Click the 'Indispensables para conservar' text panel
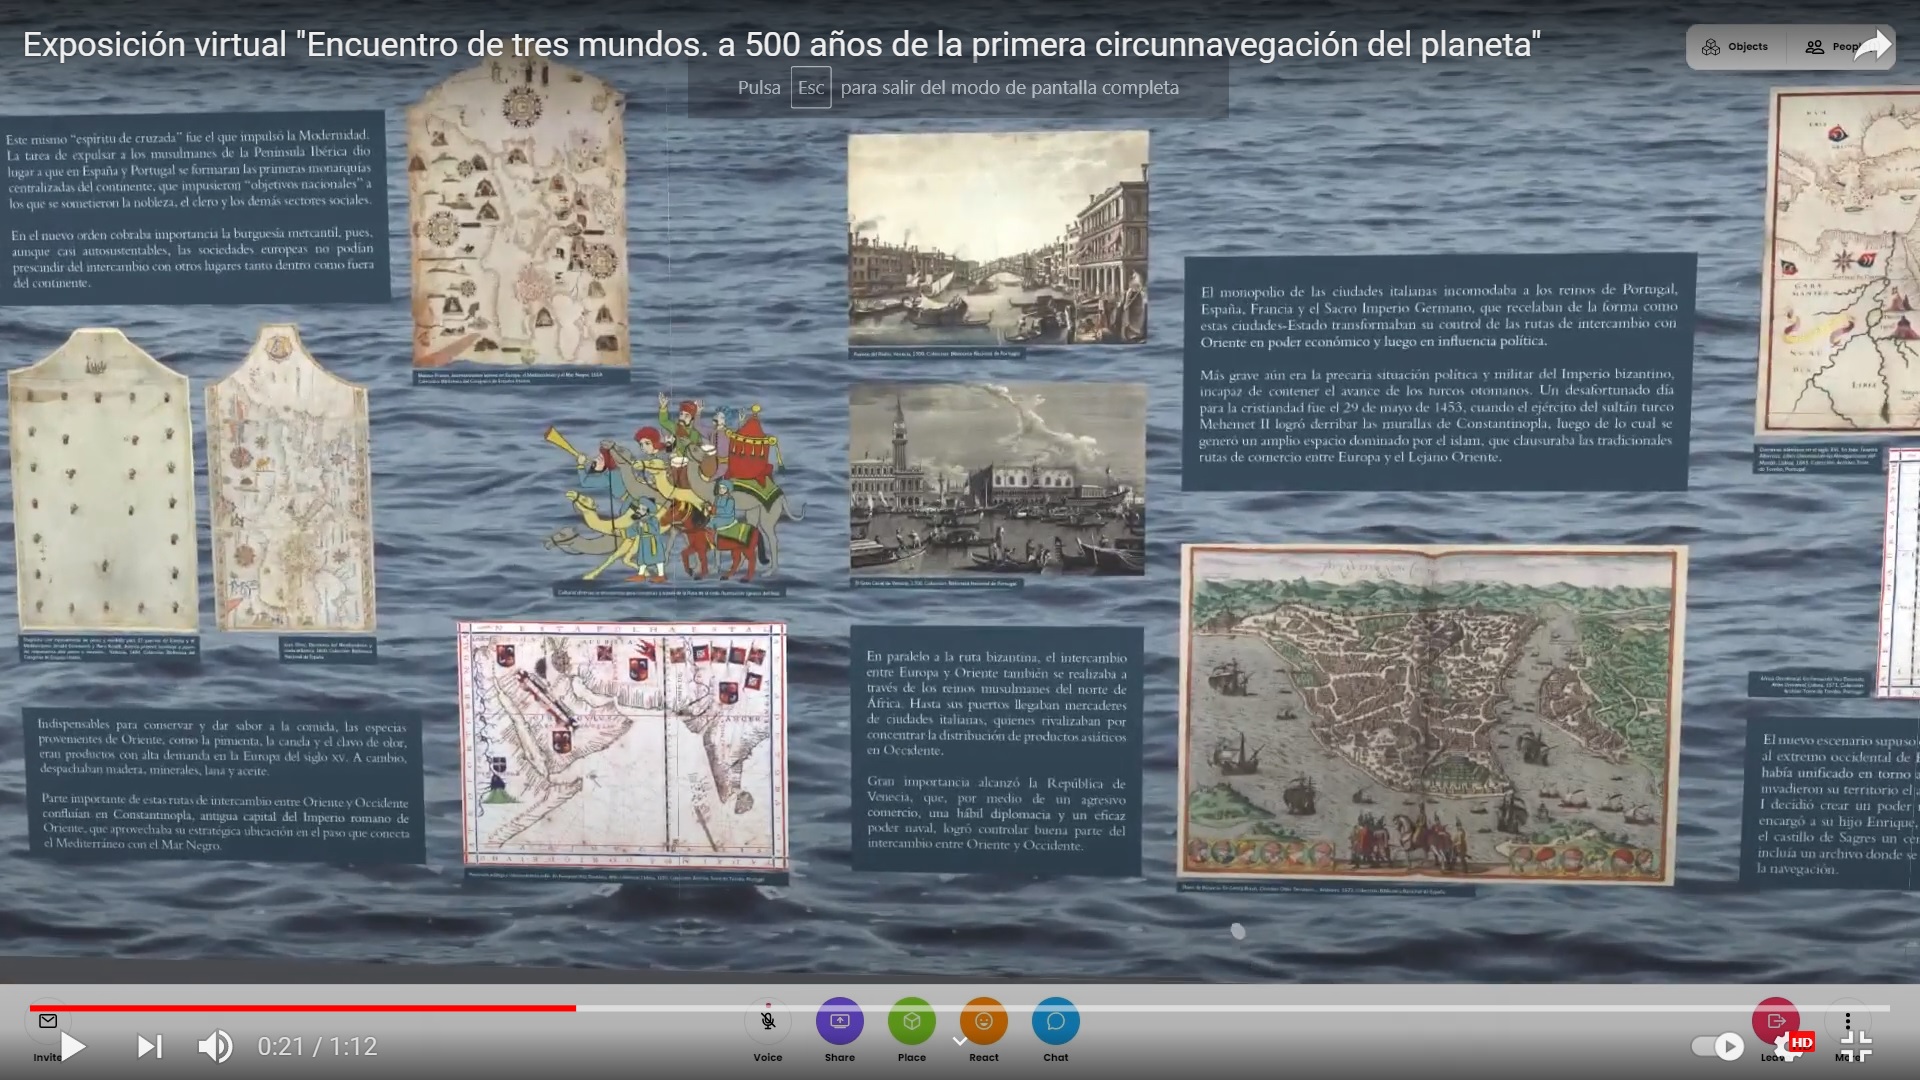 [225, 785]
